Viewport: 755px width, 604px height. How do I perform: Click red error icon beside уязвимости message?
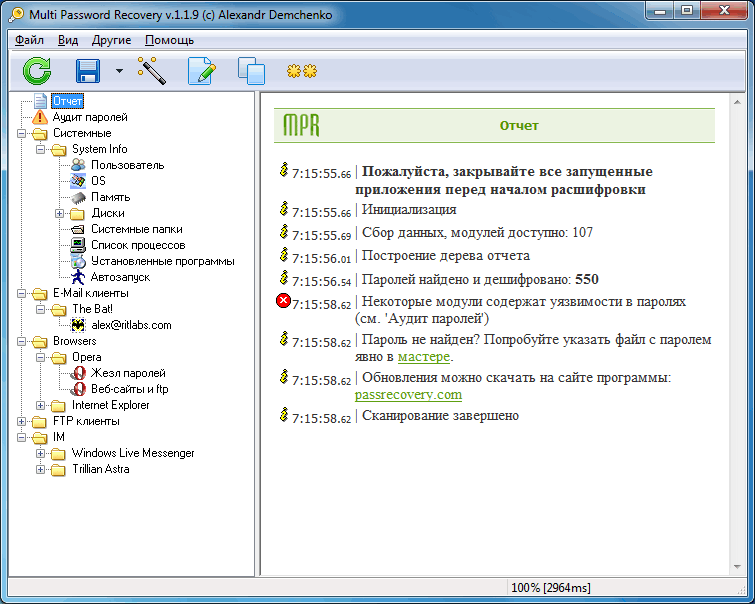point(283,301)
